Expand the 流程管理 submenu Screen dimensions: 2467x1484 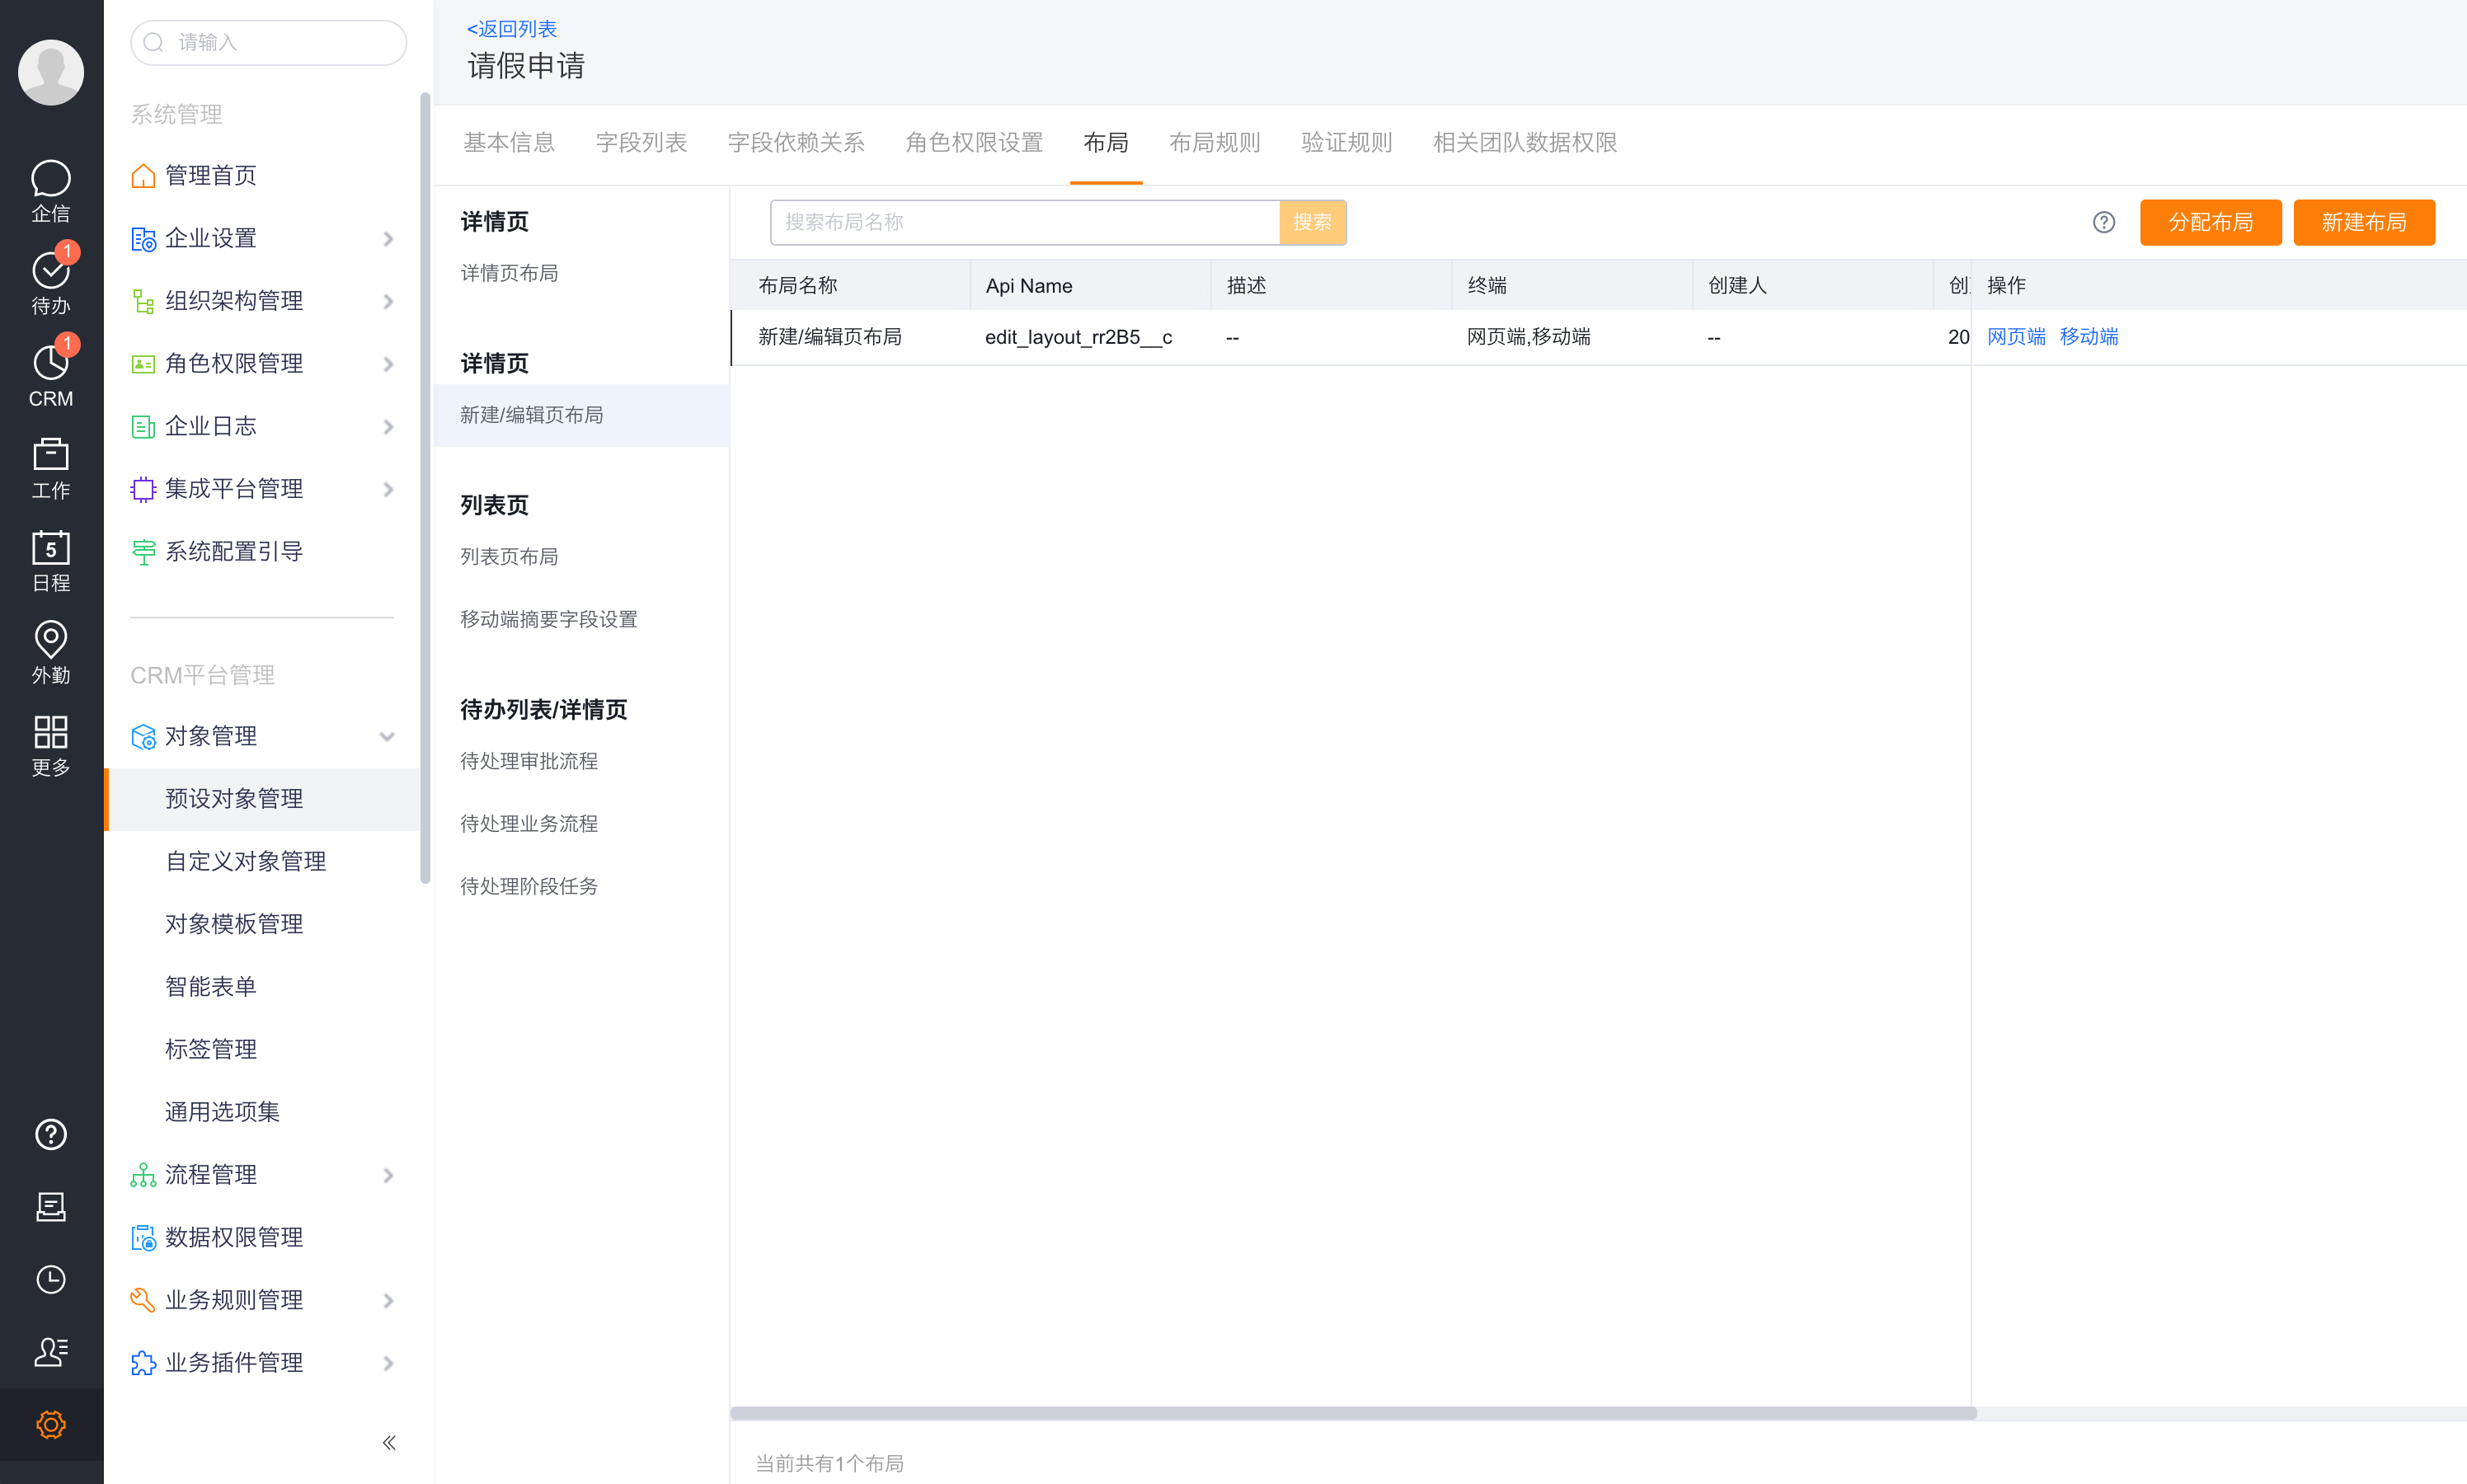[389, 1175]
